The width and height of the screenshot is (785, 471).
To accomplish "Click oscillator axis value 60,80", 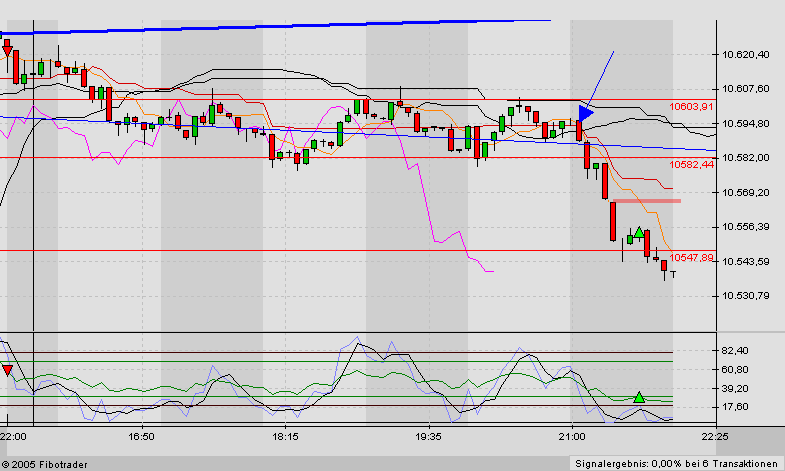I will [735, 370].
